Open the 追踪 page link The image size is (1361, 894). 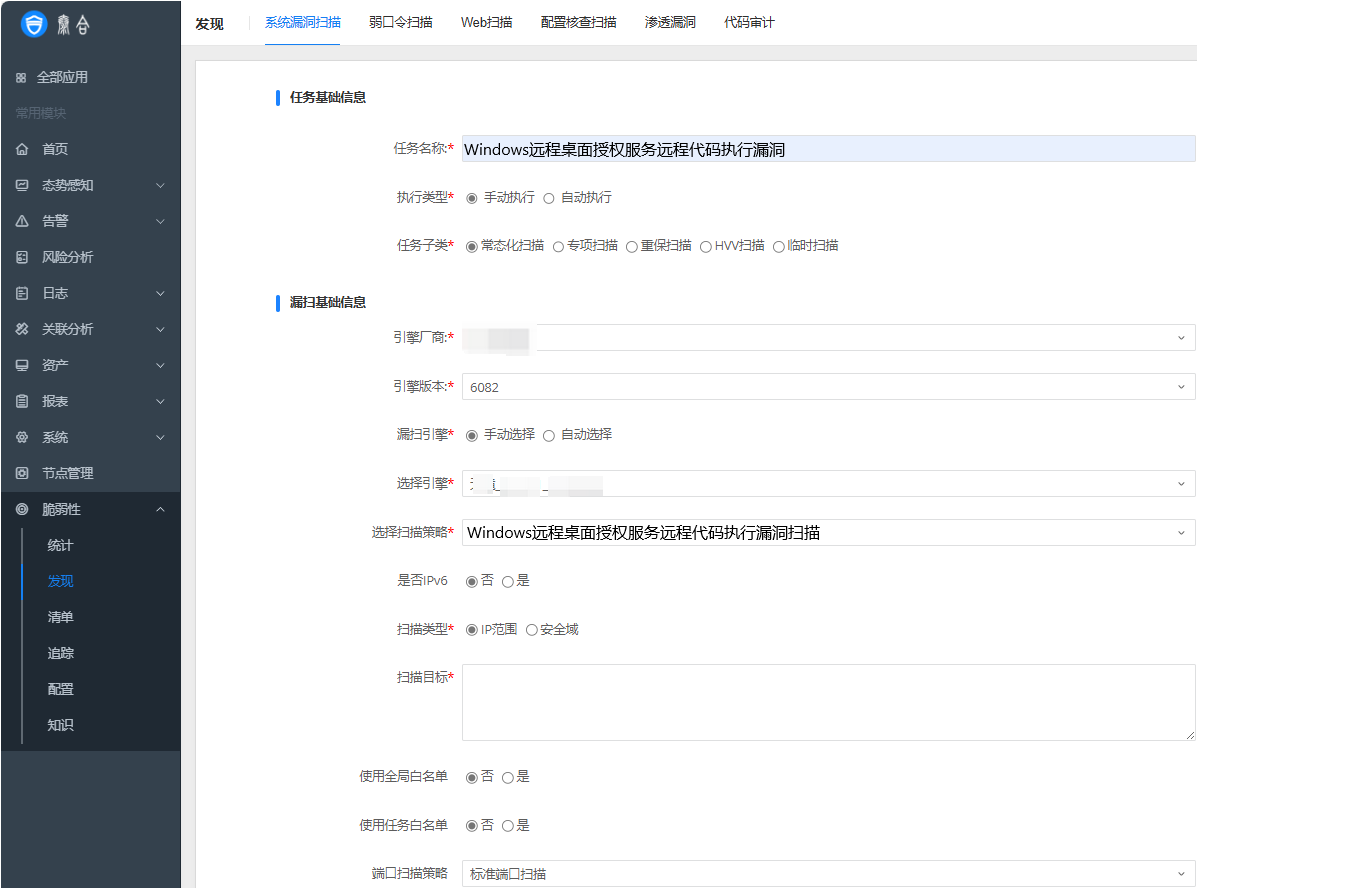[x=60, y=653]
